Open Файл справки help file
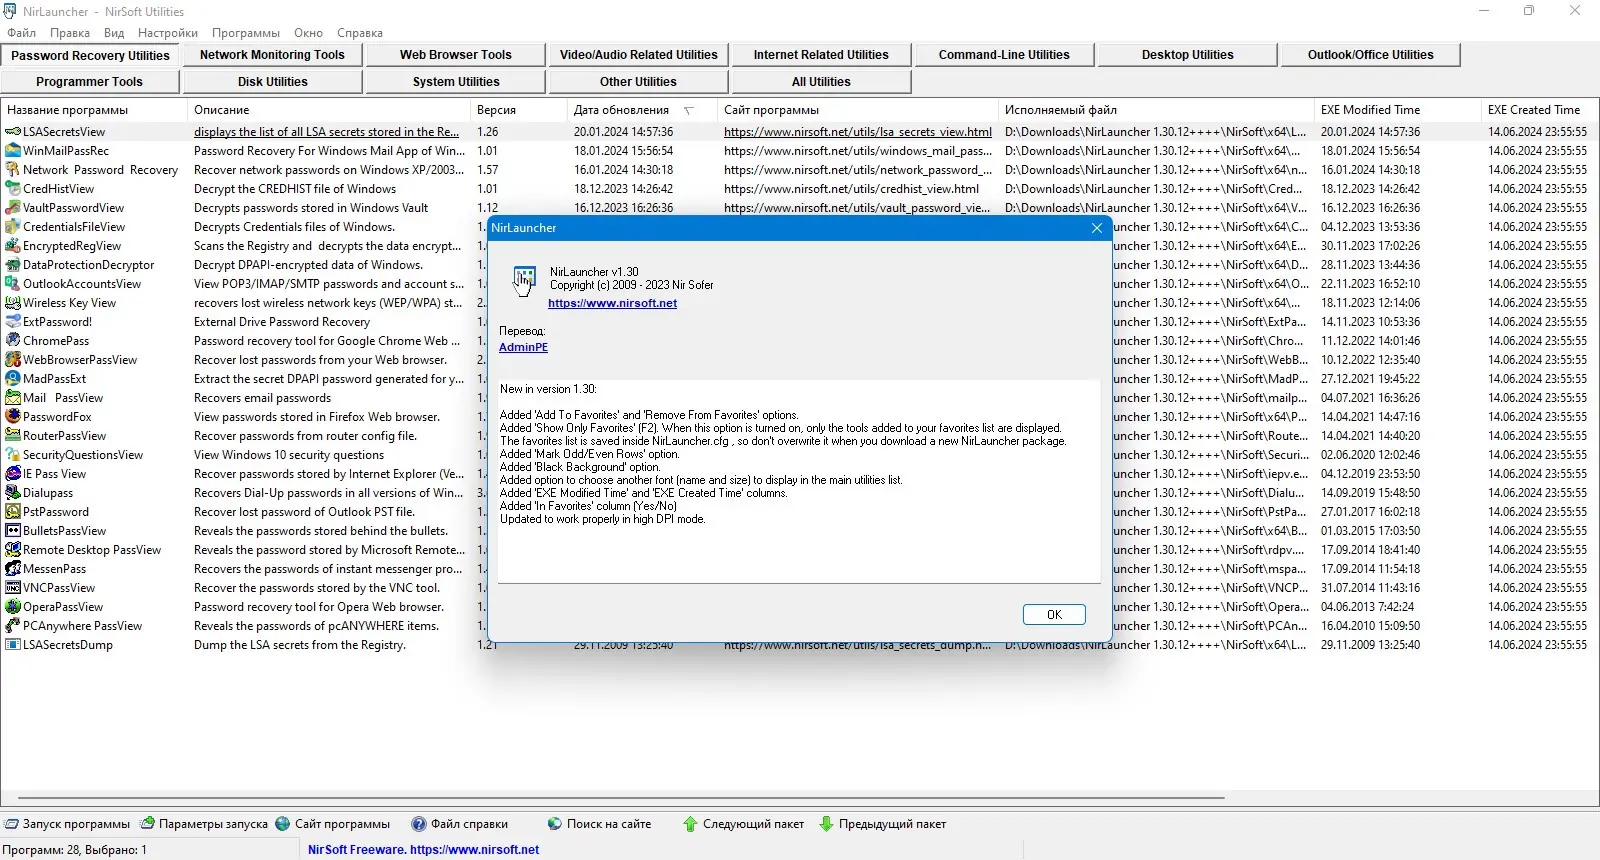 tap(460, 824)
